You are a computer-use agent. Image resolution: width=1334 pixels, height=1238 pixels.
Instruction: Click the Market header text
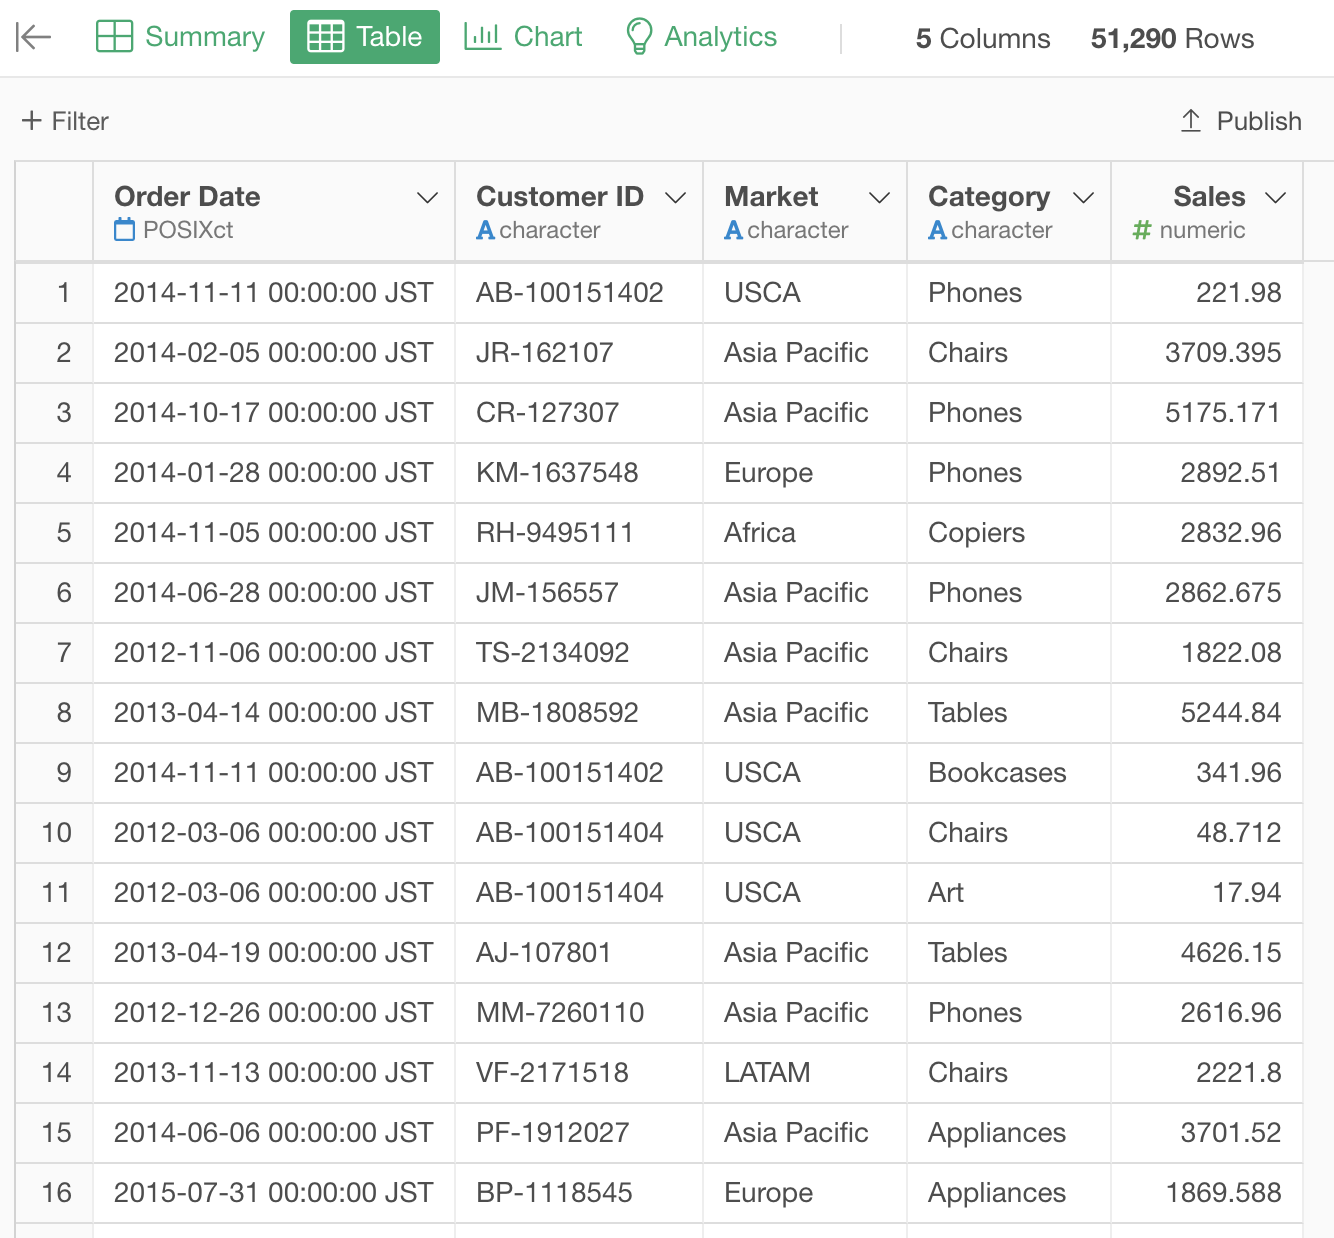[x=771, y=196]
